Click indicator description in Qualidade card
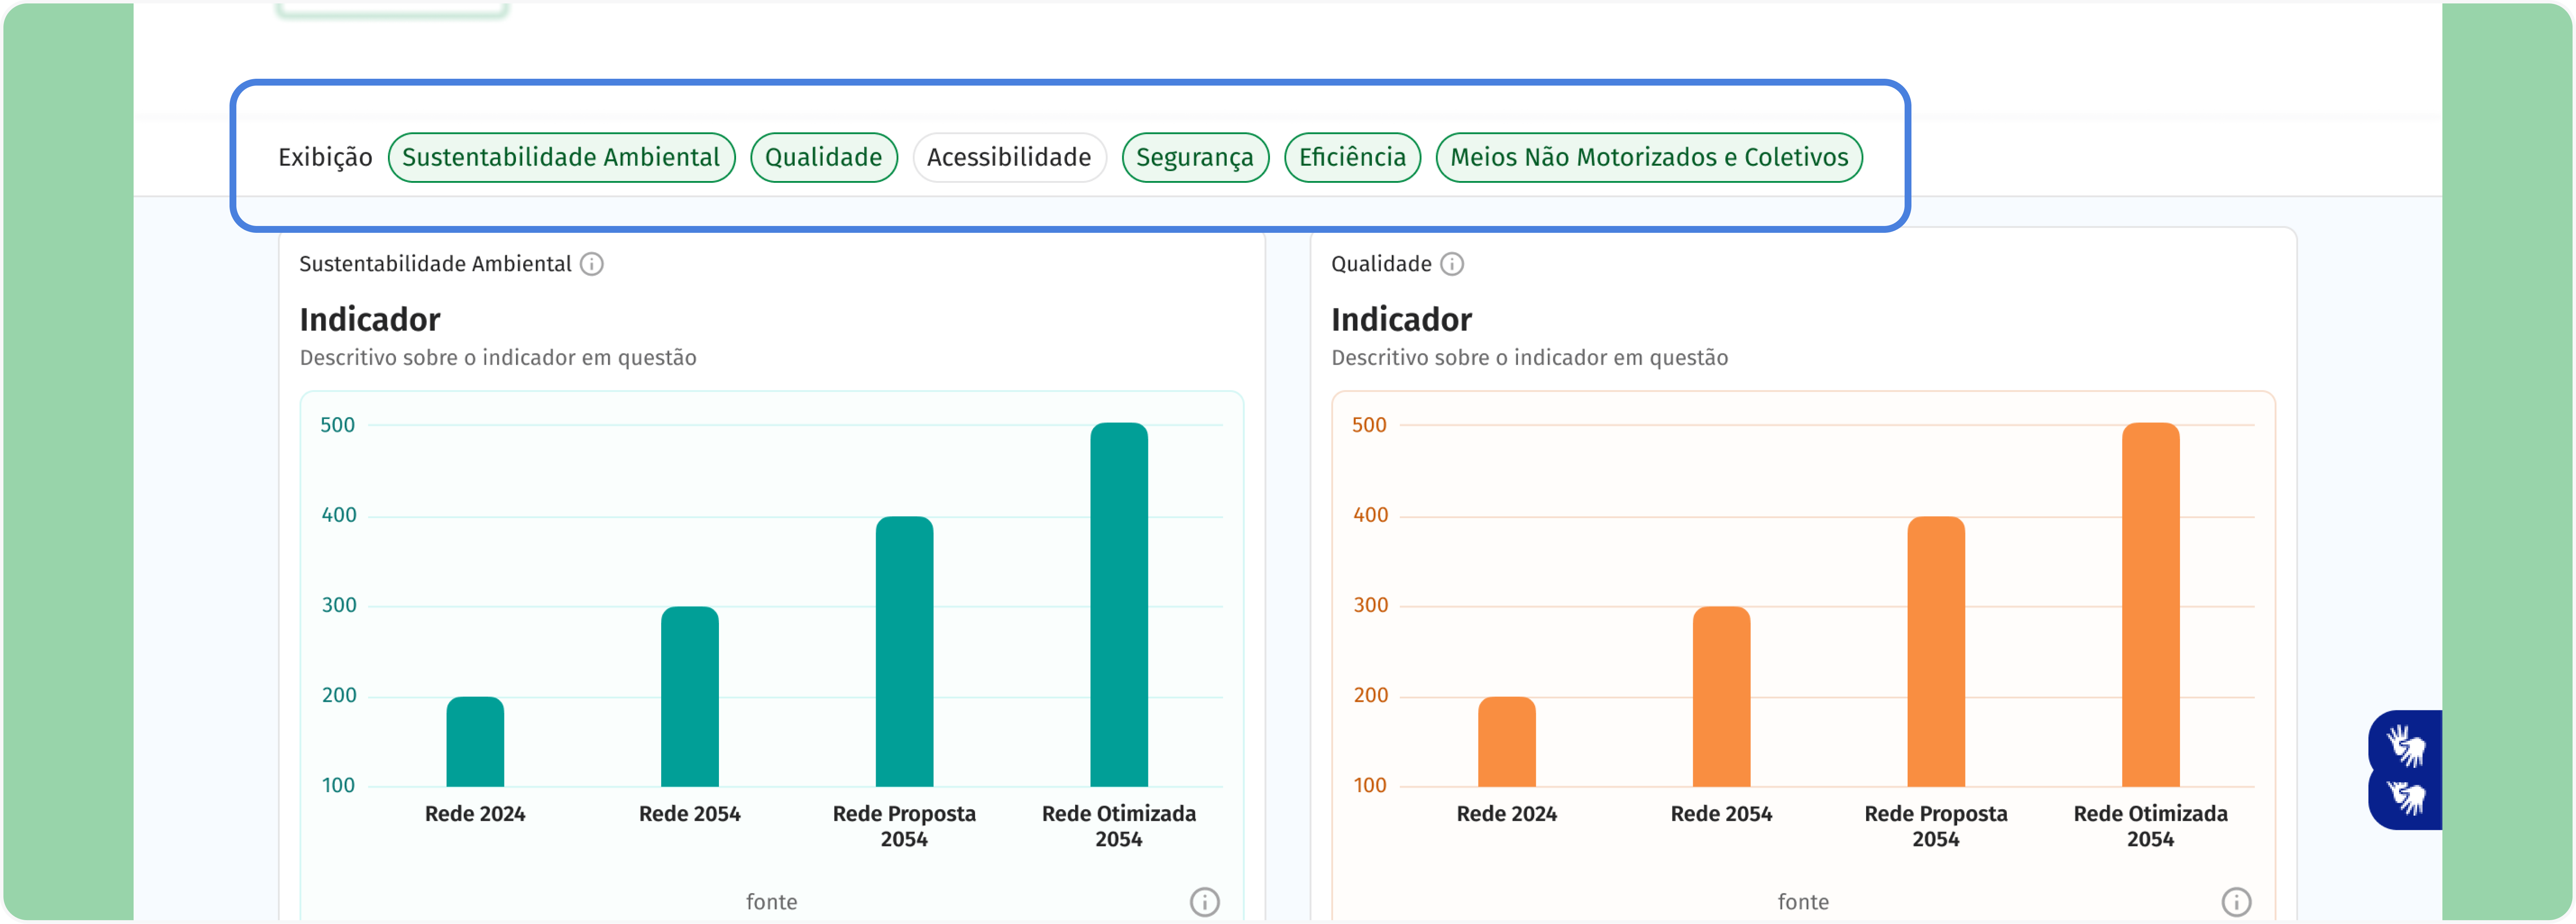 [1530, 358]
